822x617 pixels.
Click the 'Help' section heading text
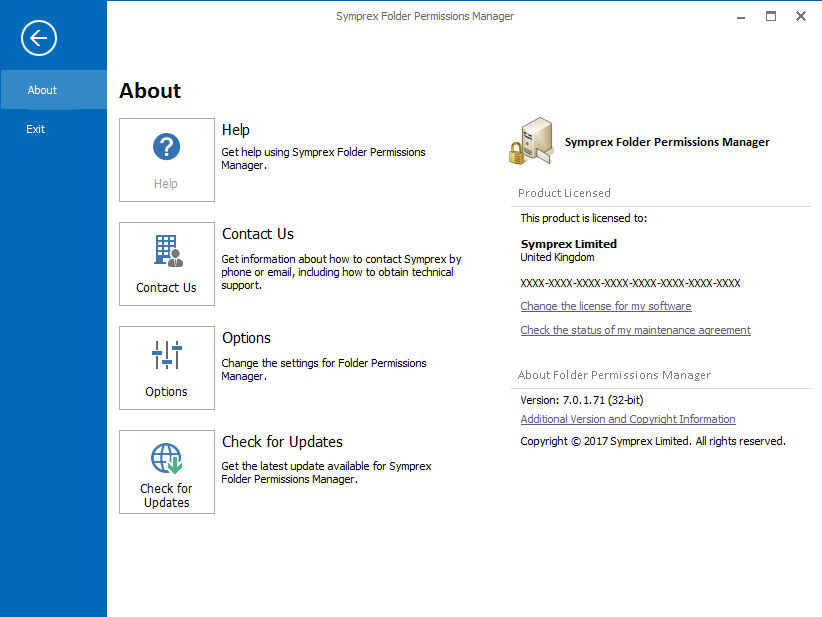235,130
